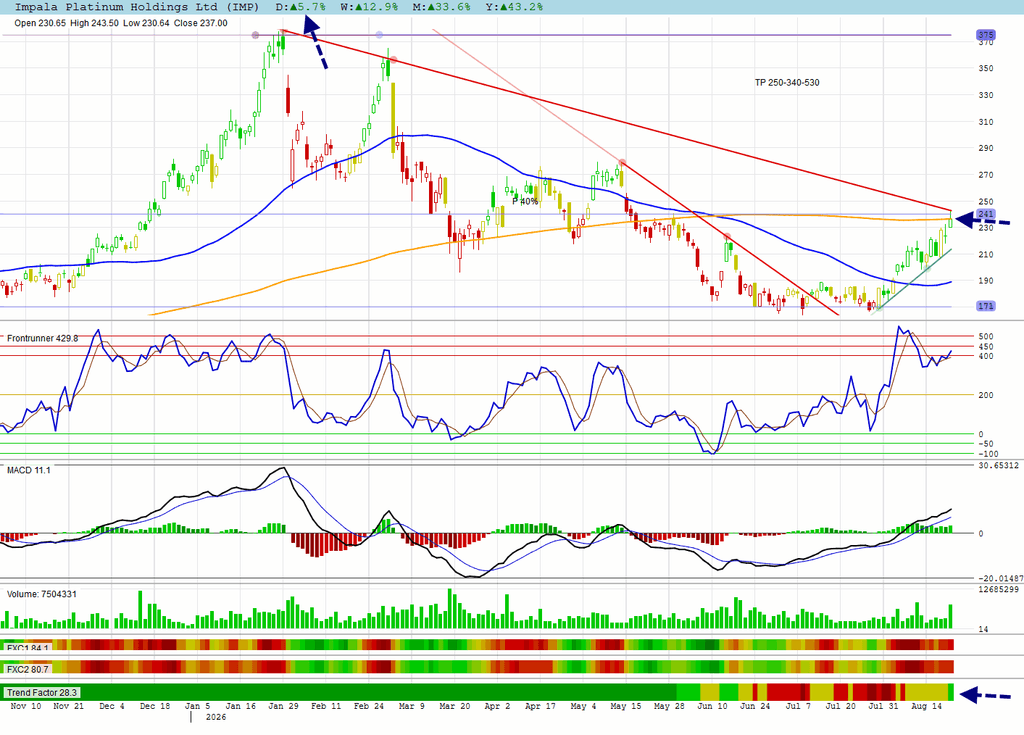Click the Apr 17 date label

point(540,706)
